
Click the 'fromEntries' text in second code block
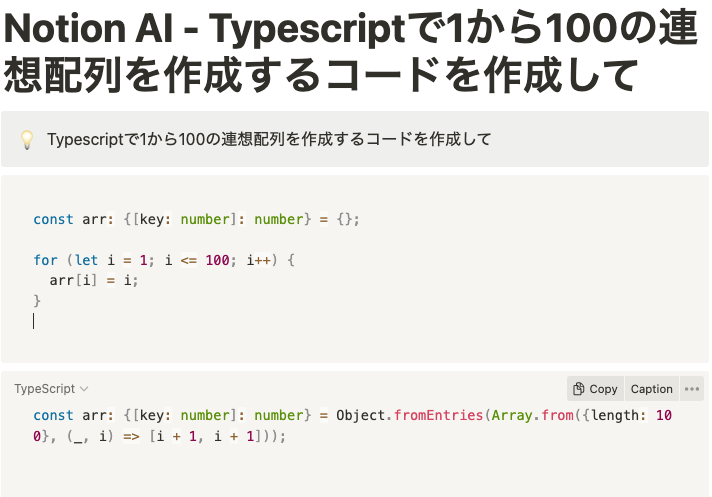438,415
